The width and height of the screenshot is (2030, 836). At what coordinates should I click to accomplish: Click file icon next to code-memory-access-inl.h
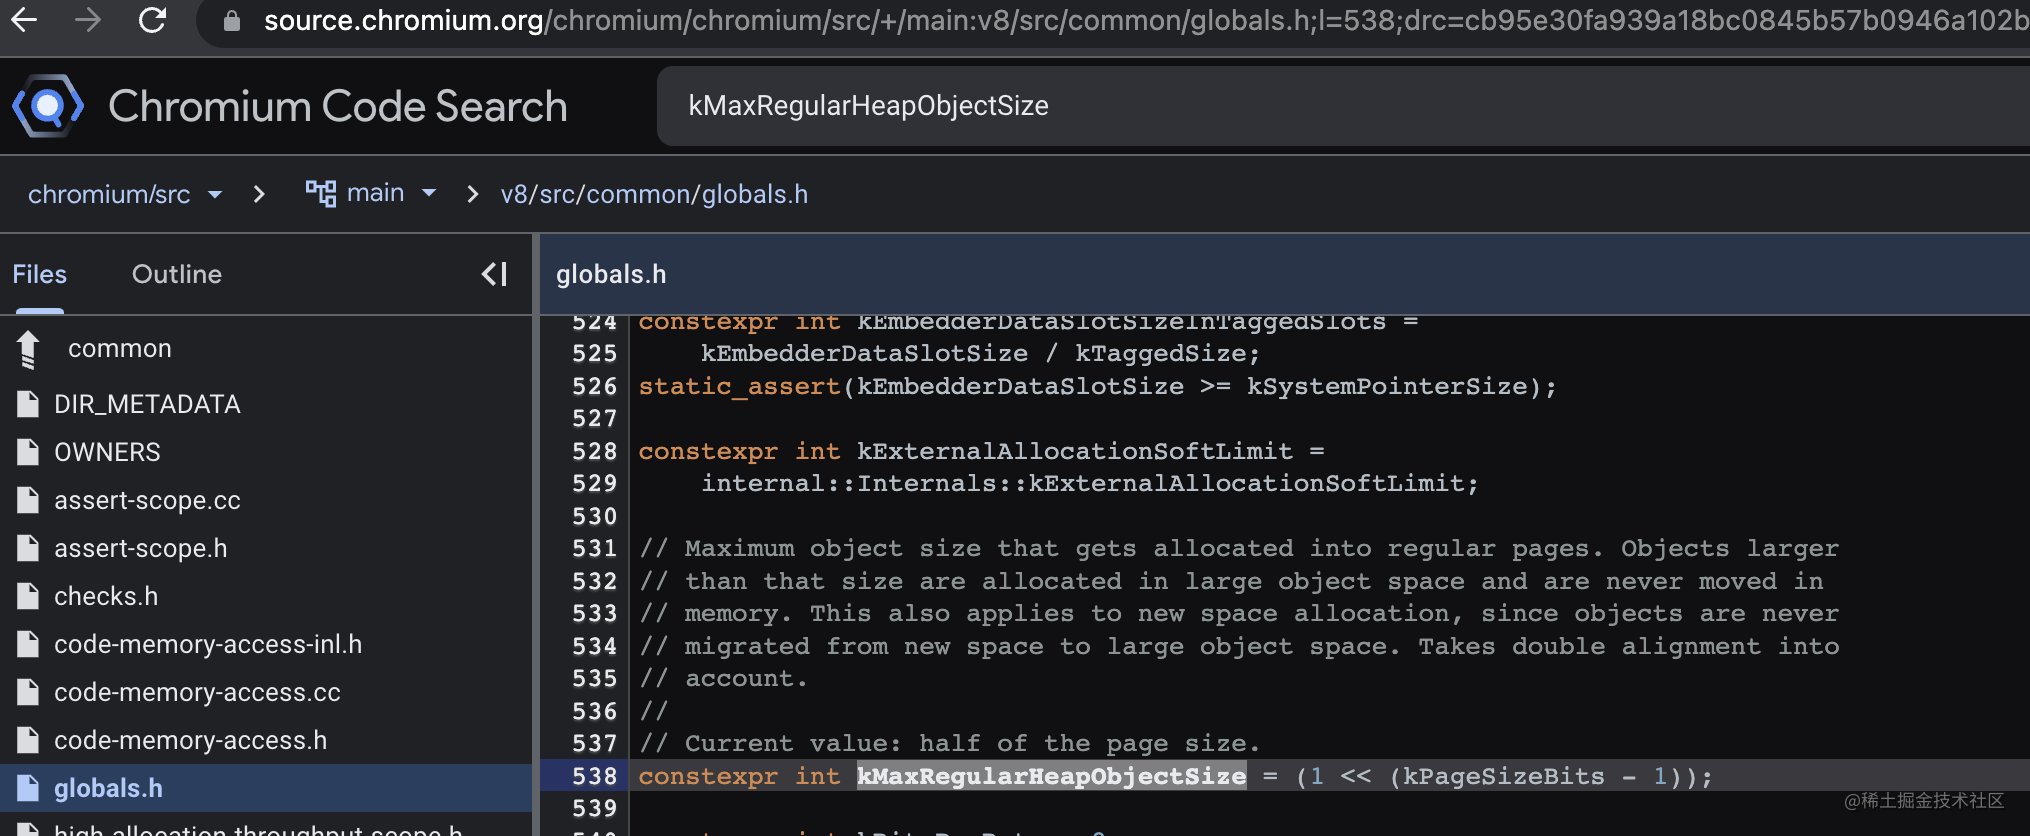(28, 644)
